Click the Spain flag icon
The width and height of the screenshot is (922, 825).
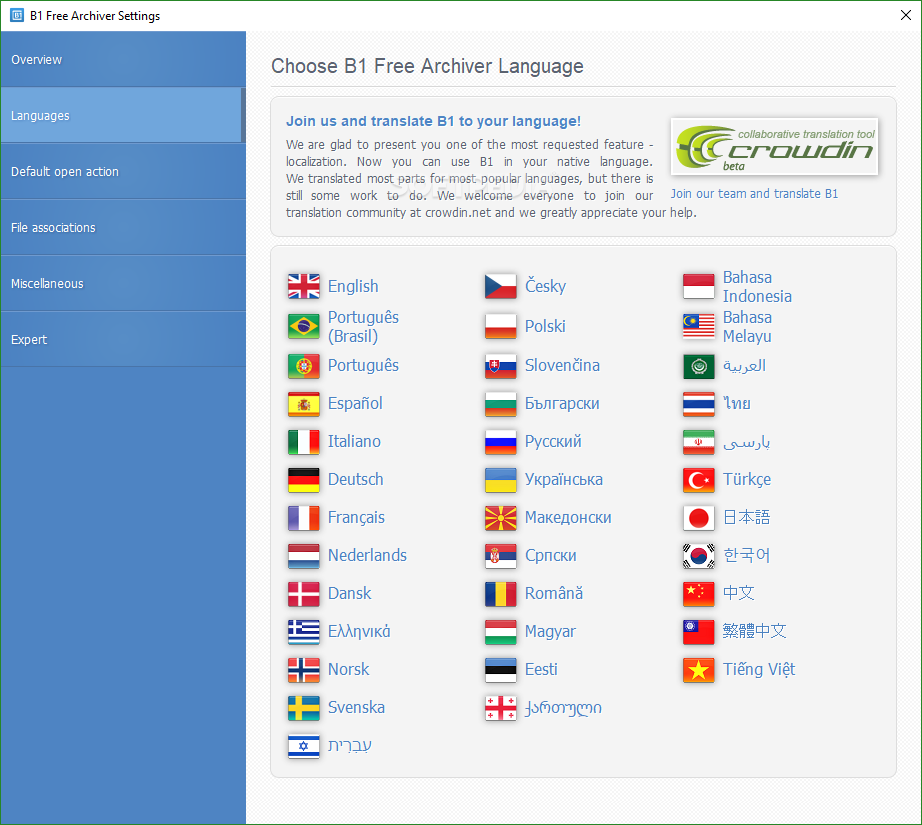click(303, 404)
